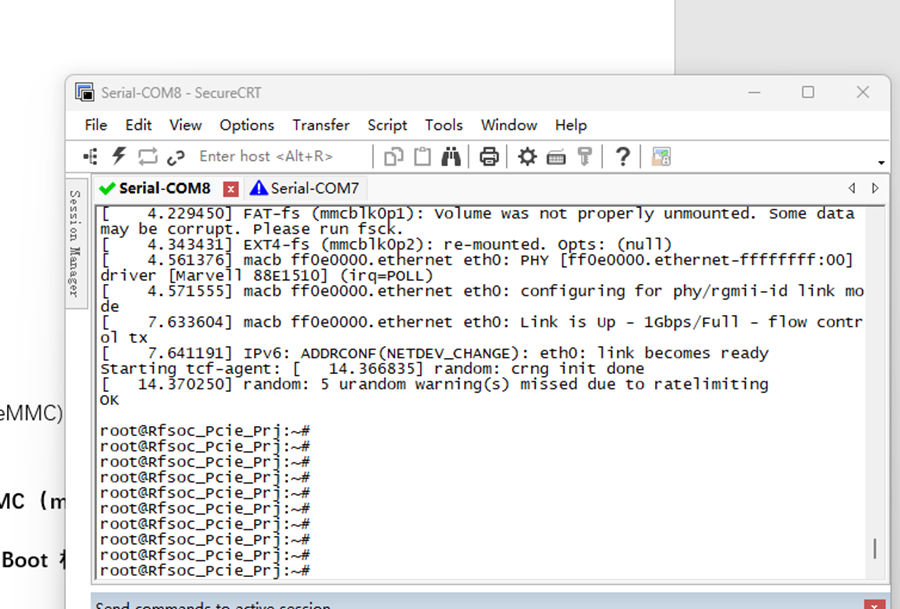Open the Session Manager side panel
The height and width of the screenshot is (609, 900).
75,243
